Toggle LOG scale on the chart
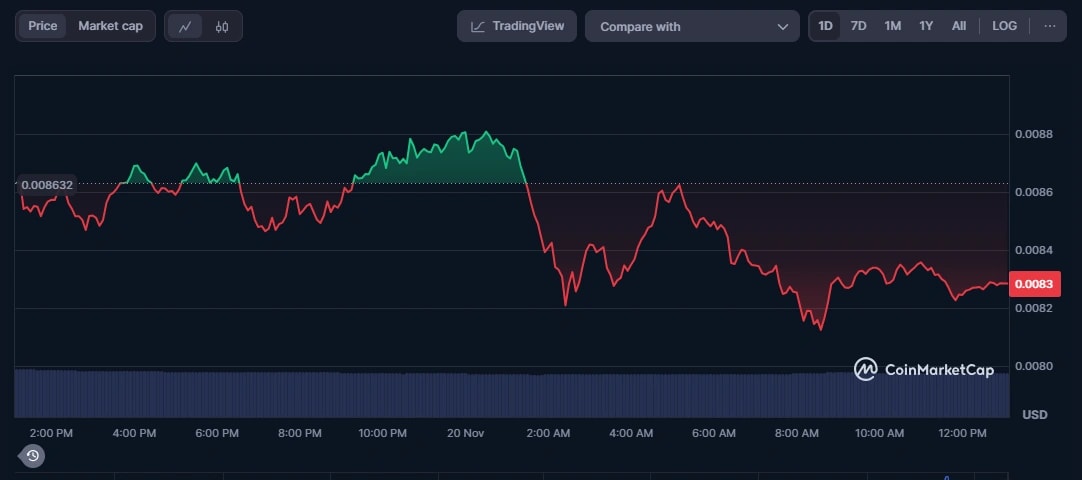Image resolution: width=1082 pixels, height=480 pixels. pos(1004,26)
